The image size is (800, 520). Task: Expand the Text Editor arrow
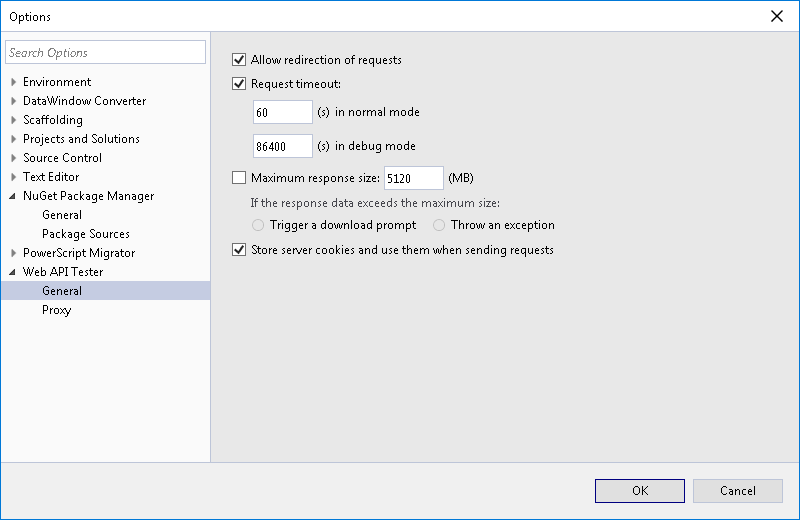tap(13, 177)
